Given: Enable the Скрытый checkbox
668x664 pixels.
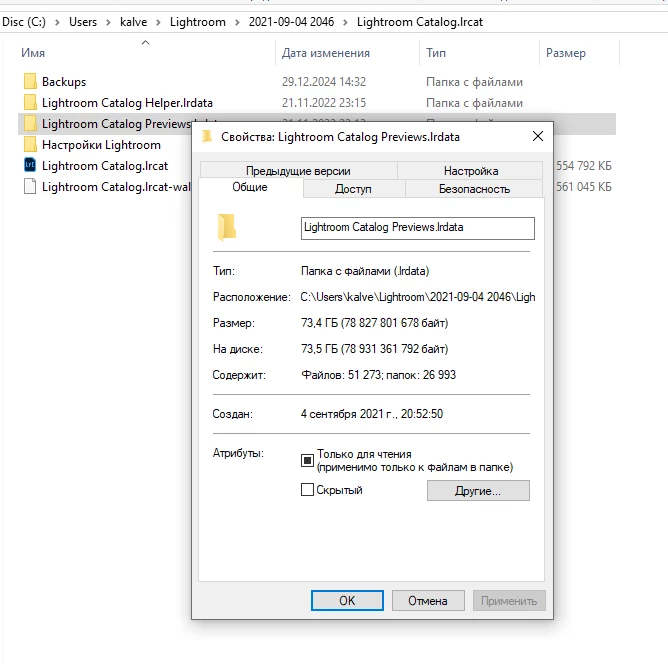Looking at the screenshot, I should click(307, 490).
